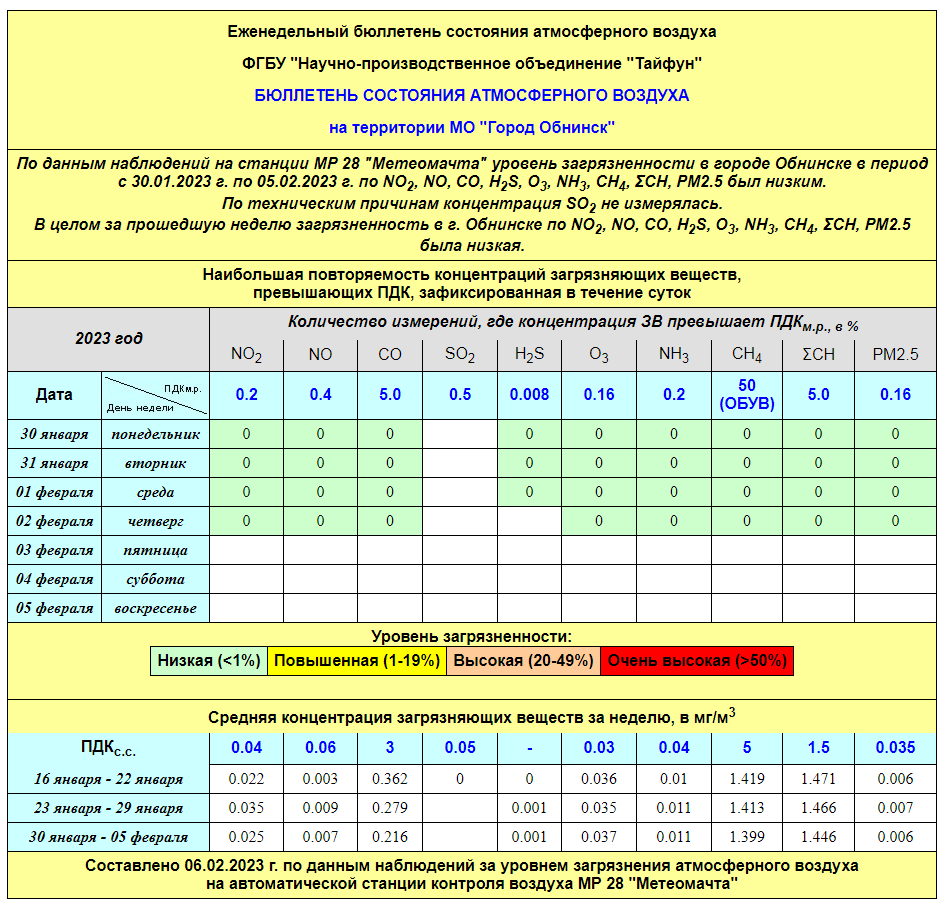Click the '50 (ОБУВ)' limit value for CH4

(x=747, y=394)
